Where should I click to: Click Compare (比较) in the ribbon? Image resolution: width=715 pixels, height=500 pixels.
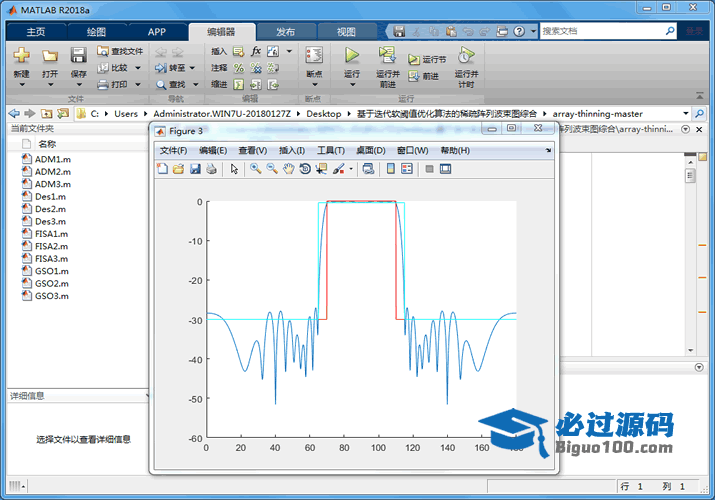tap(113, 68)
